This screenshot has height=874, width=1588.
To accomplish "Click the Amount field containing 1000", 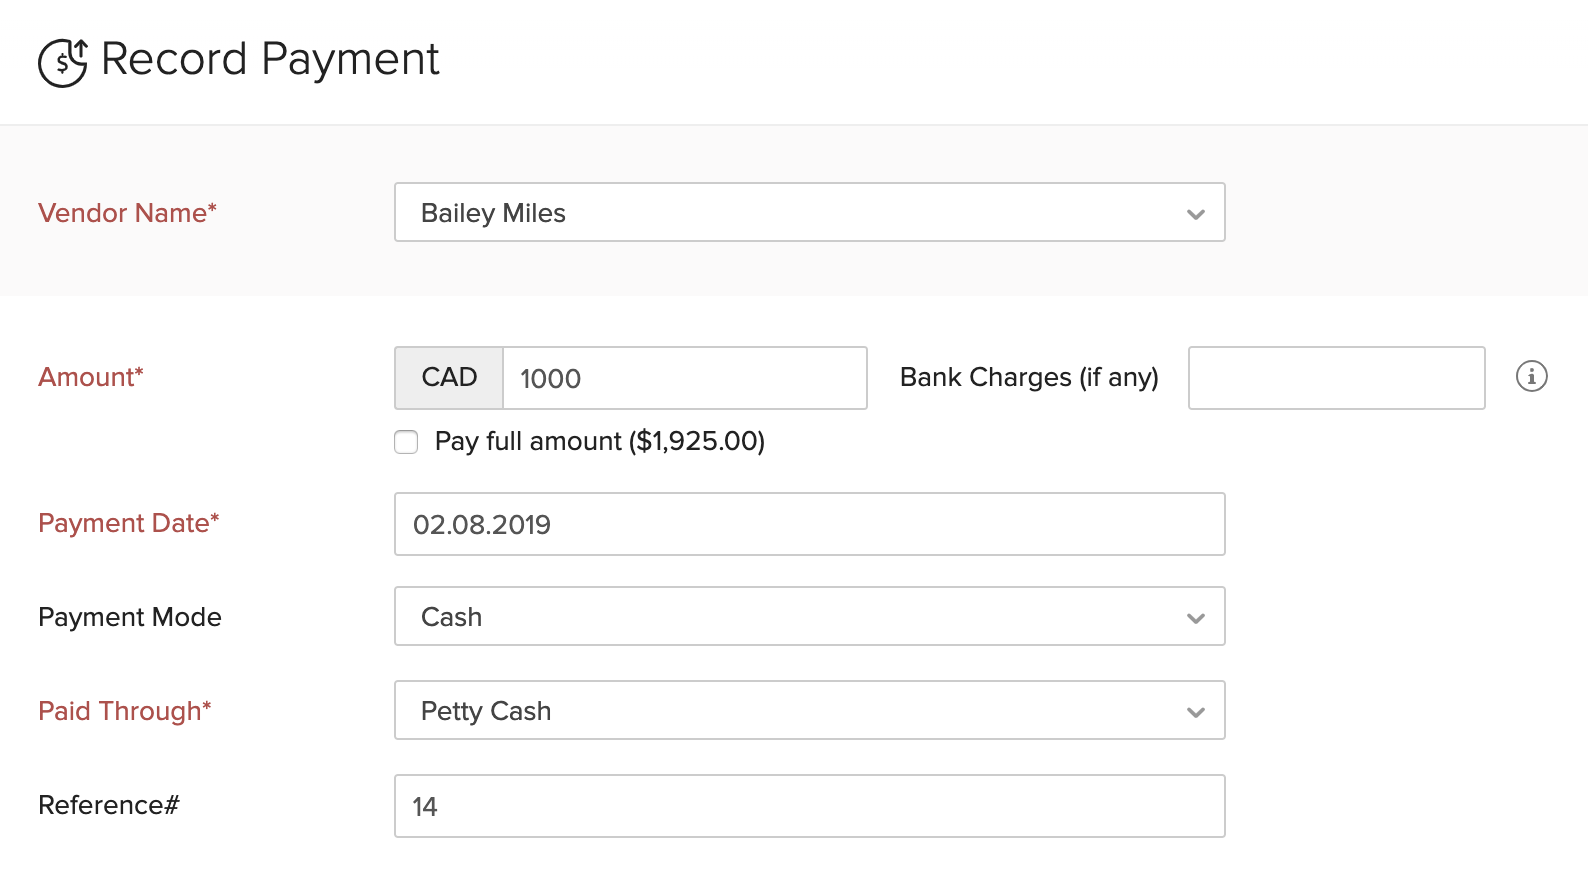I will (684, 378).
